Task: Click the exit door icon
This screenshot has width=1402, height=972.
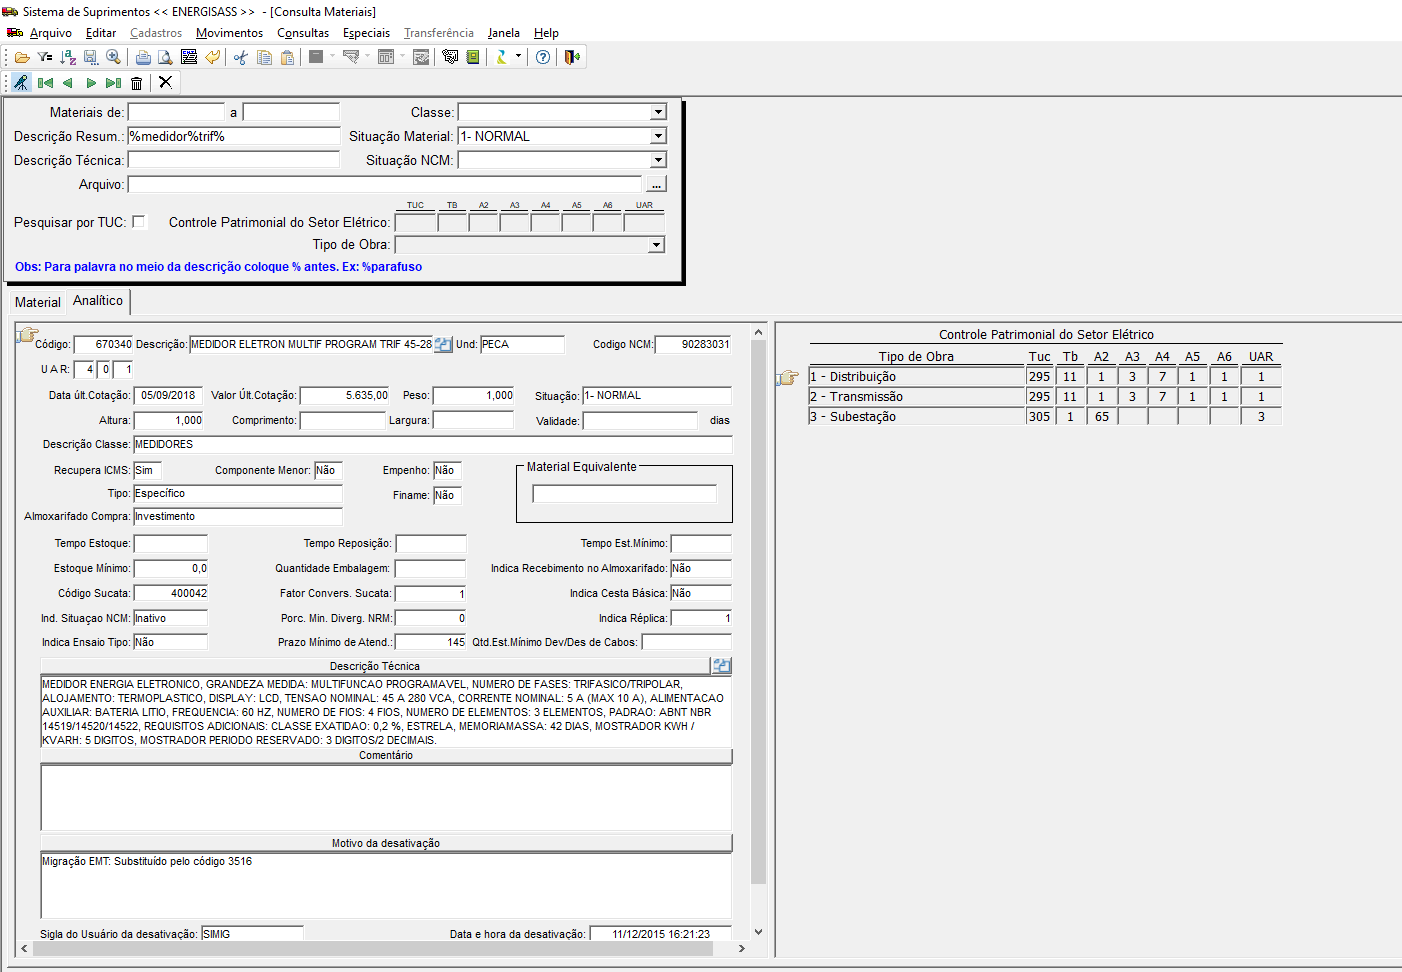Action: (x=572, y=57)
